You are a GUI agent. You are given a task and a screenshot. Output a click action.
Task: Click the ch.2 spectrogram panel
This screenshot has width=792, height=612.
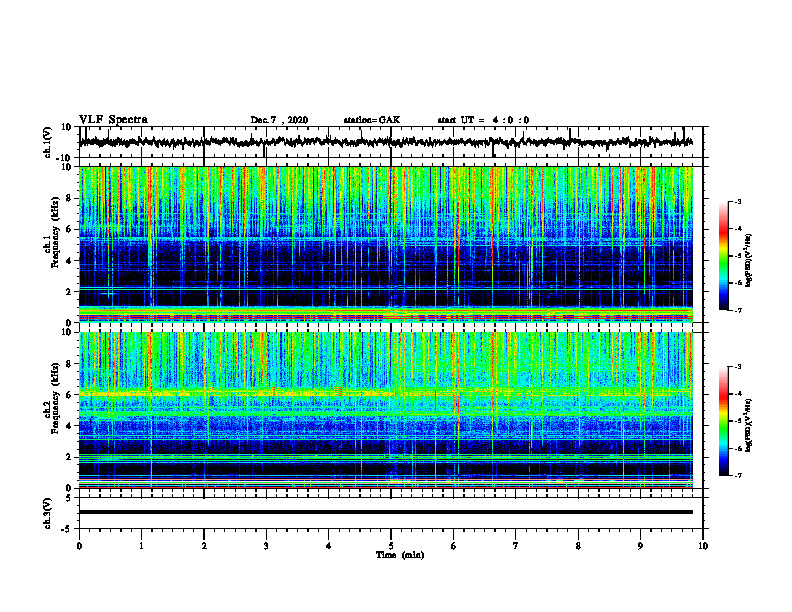point(386,410)
